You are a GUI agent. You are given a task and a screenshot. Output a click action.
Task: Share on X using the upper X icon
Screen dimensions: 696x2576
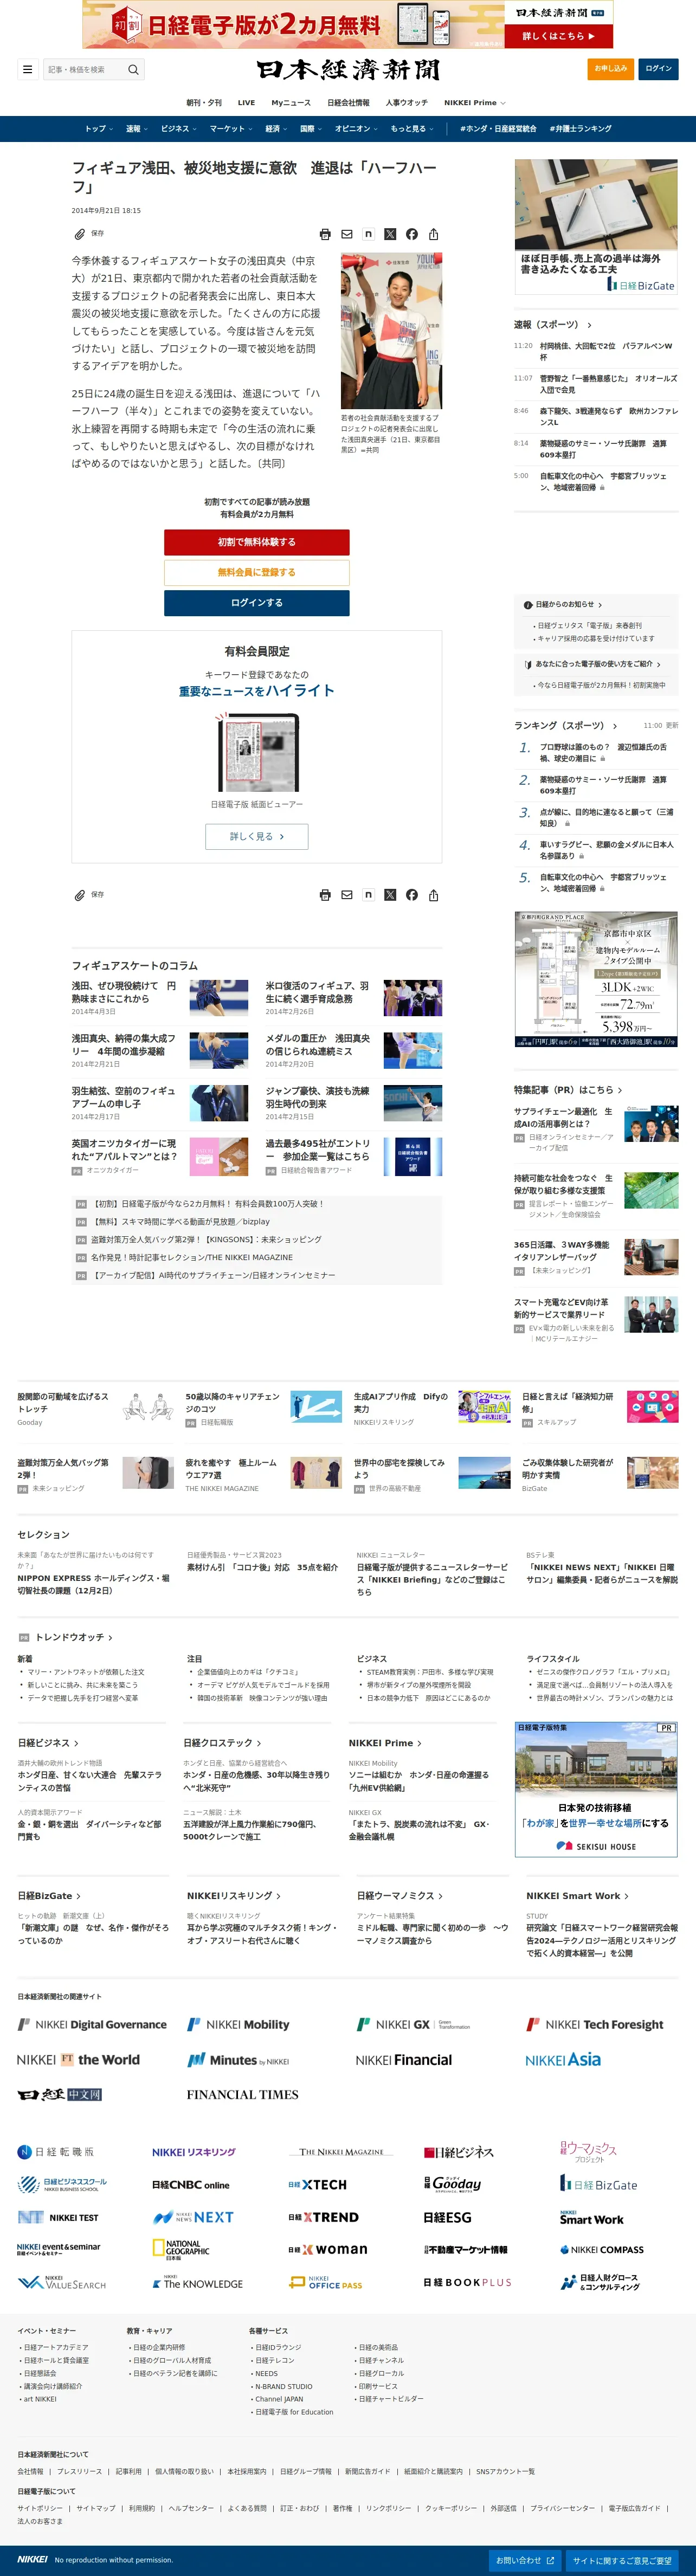[x=390, y=234]
